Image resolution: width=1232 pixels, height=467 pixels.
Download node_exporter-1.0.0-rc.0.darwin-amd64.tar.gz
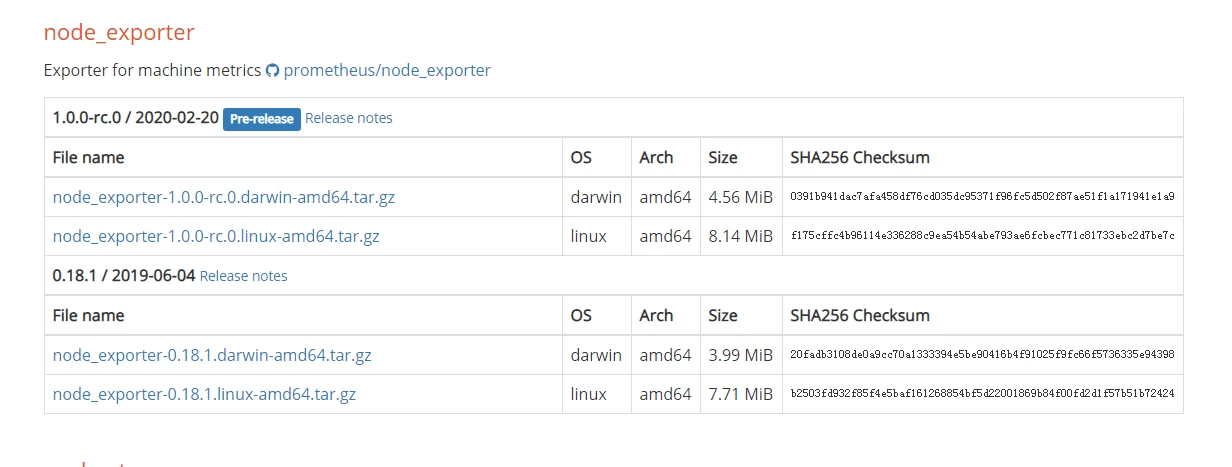click(x=223, y=197)
